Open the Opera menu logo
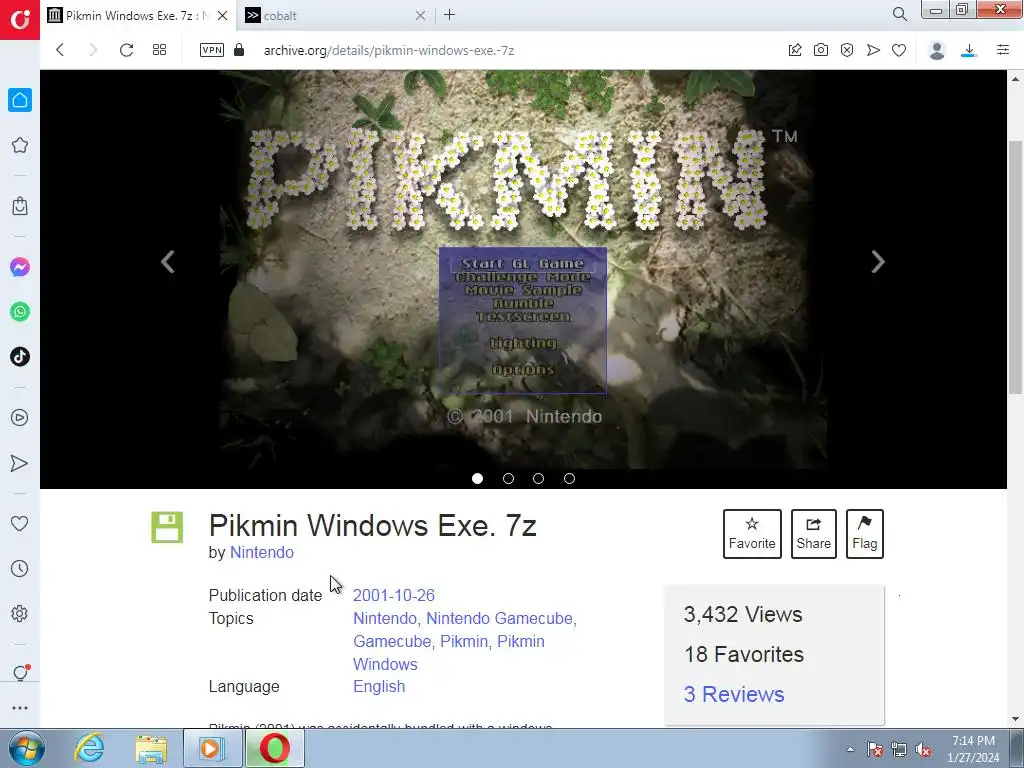Image resolution: width=1024 pixels, height=768 pixels. pyautogui.click(x=20, y=20)
